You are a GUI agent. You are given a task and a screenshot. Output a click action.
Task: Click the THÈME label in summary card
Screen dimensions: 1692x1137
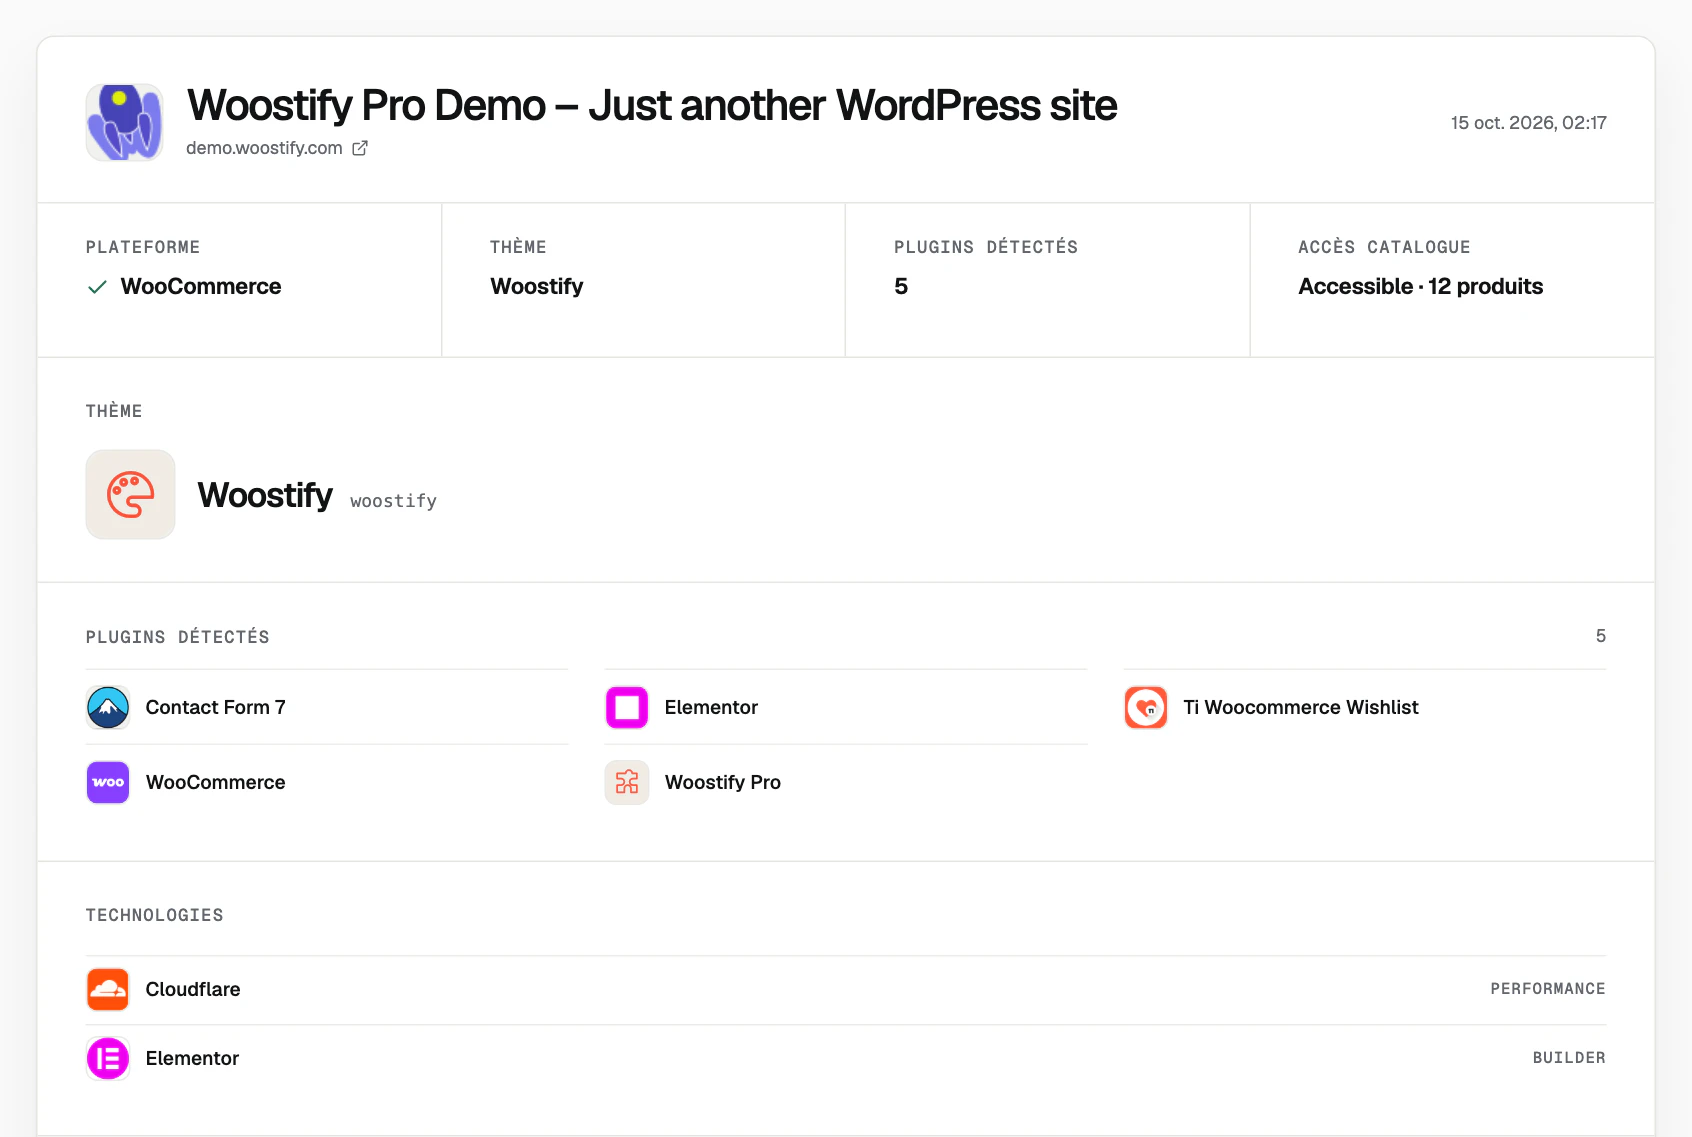(518, 247)
